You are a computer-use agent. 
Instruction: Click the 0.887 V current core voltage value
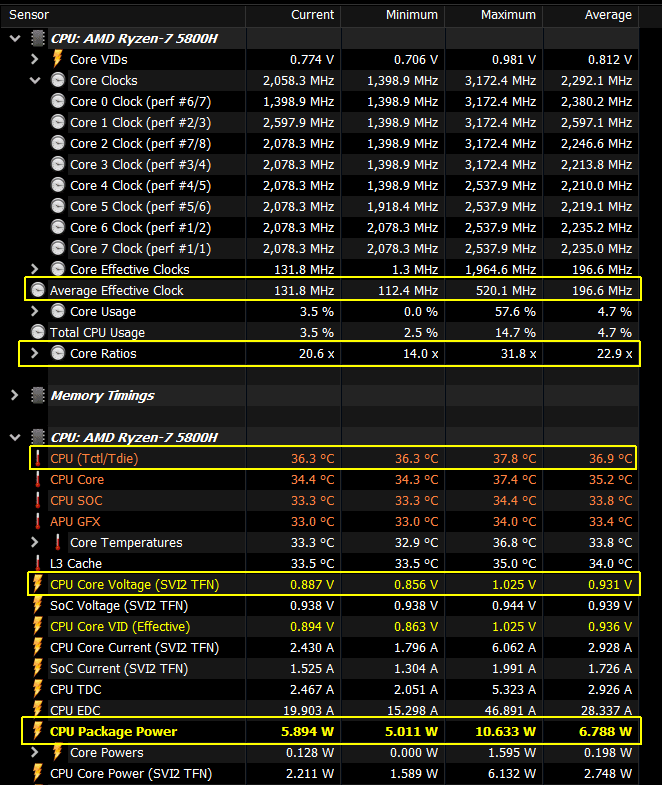[x=311, y=585]
